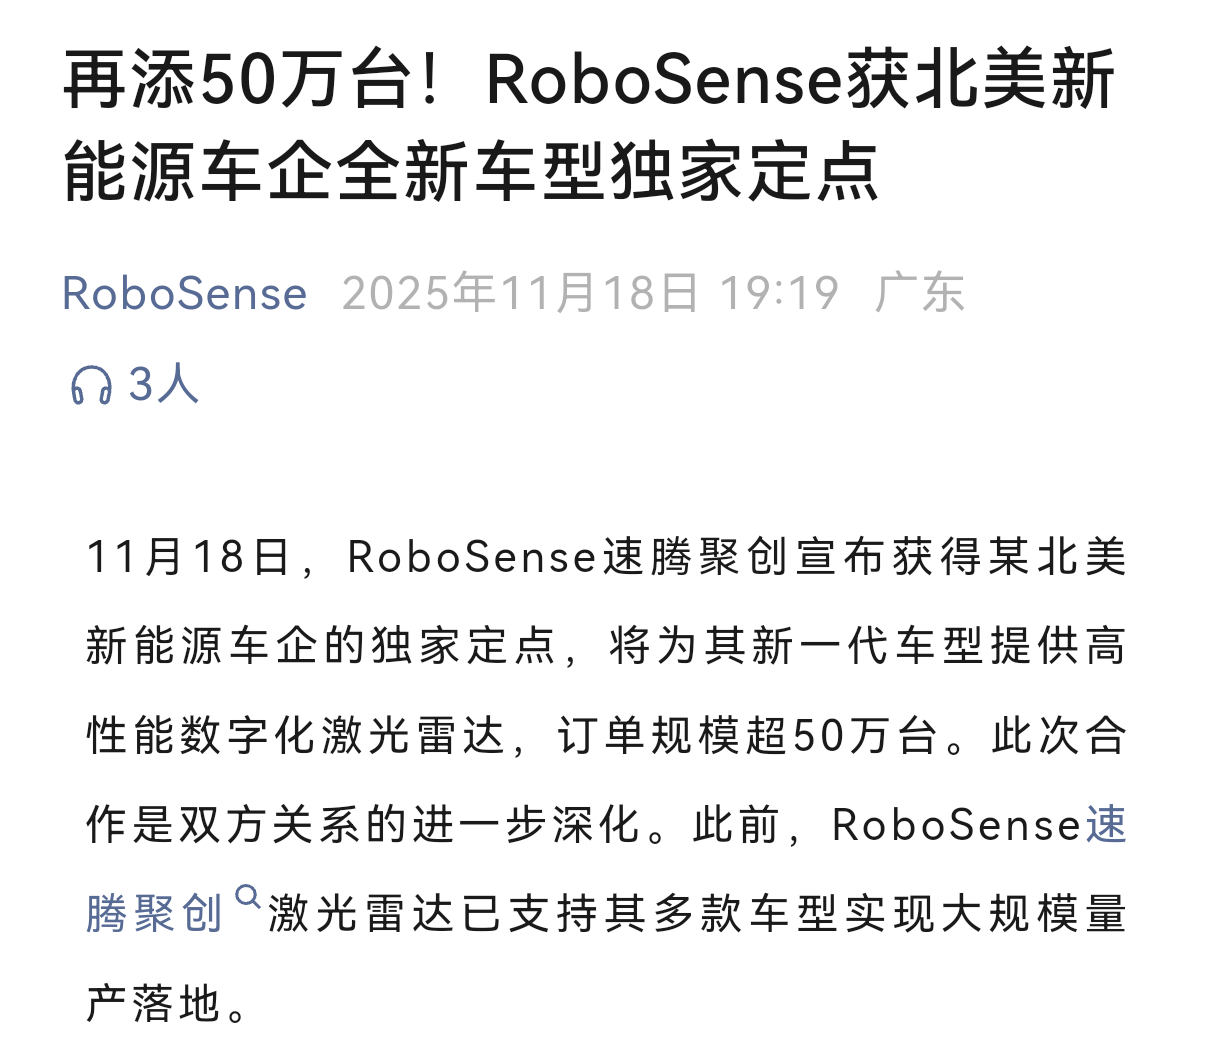This screenshot has width=1215, height=1058.
Task: Tap RoboSense word in the headline
Action: 665,82
